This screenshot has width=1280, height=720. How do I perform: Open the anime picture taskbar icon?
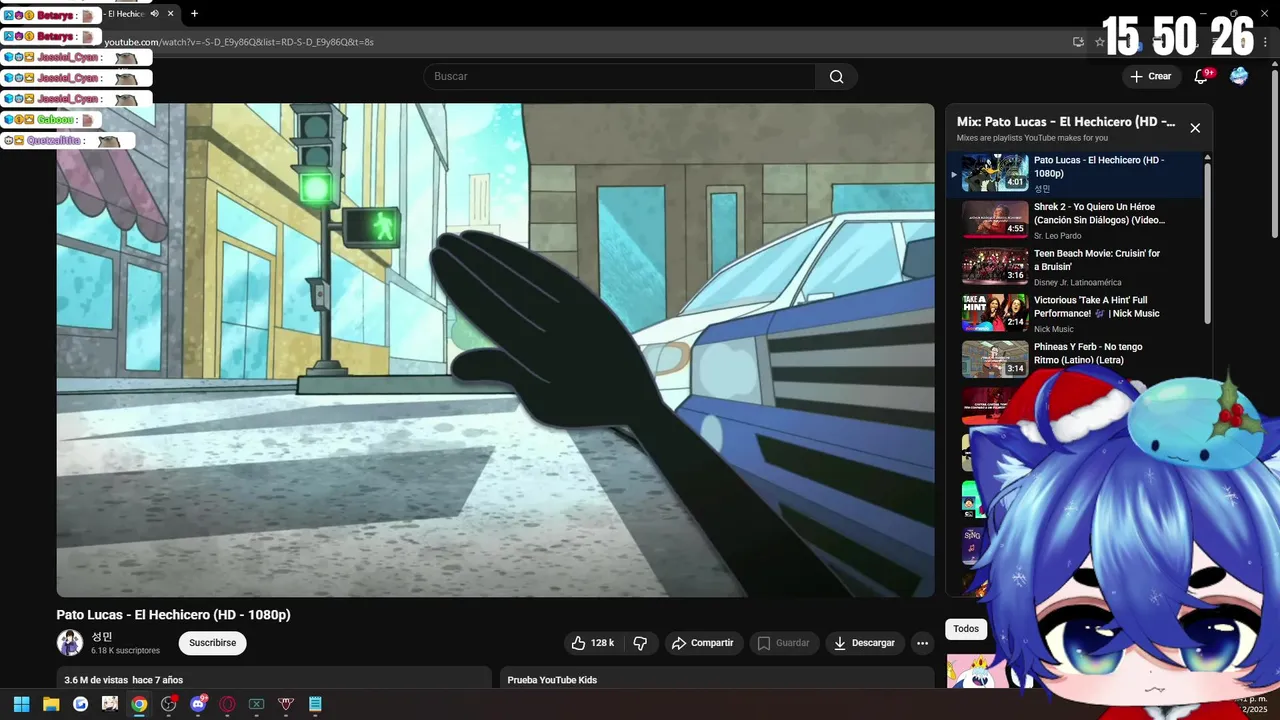(110, 704)
